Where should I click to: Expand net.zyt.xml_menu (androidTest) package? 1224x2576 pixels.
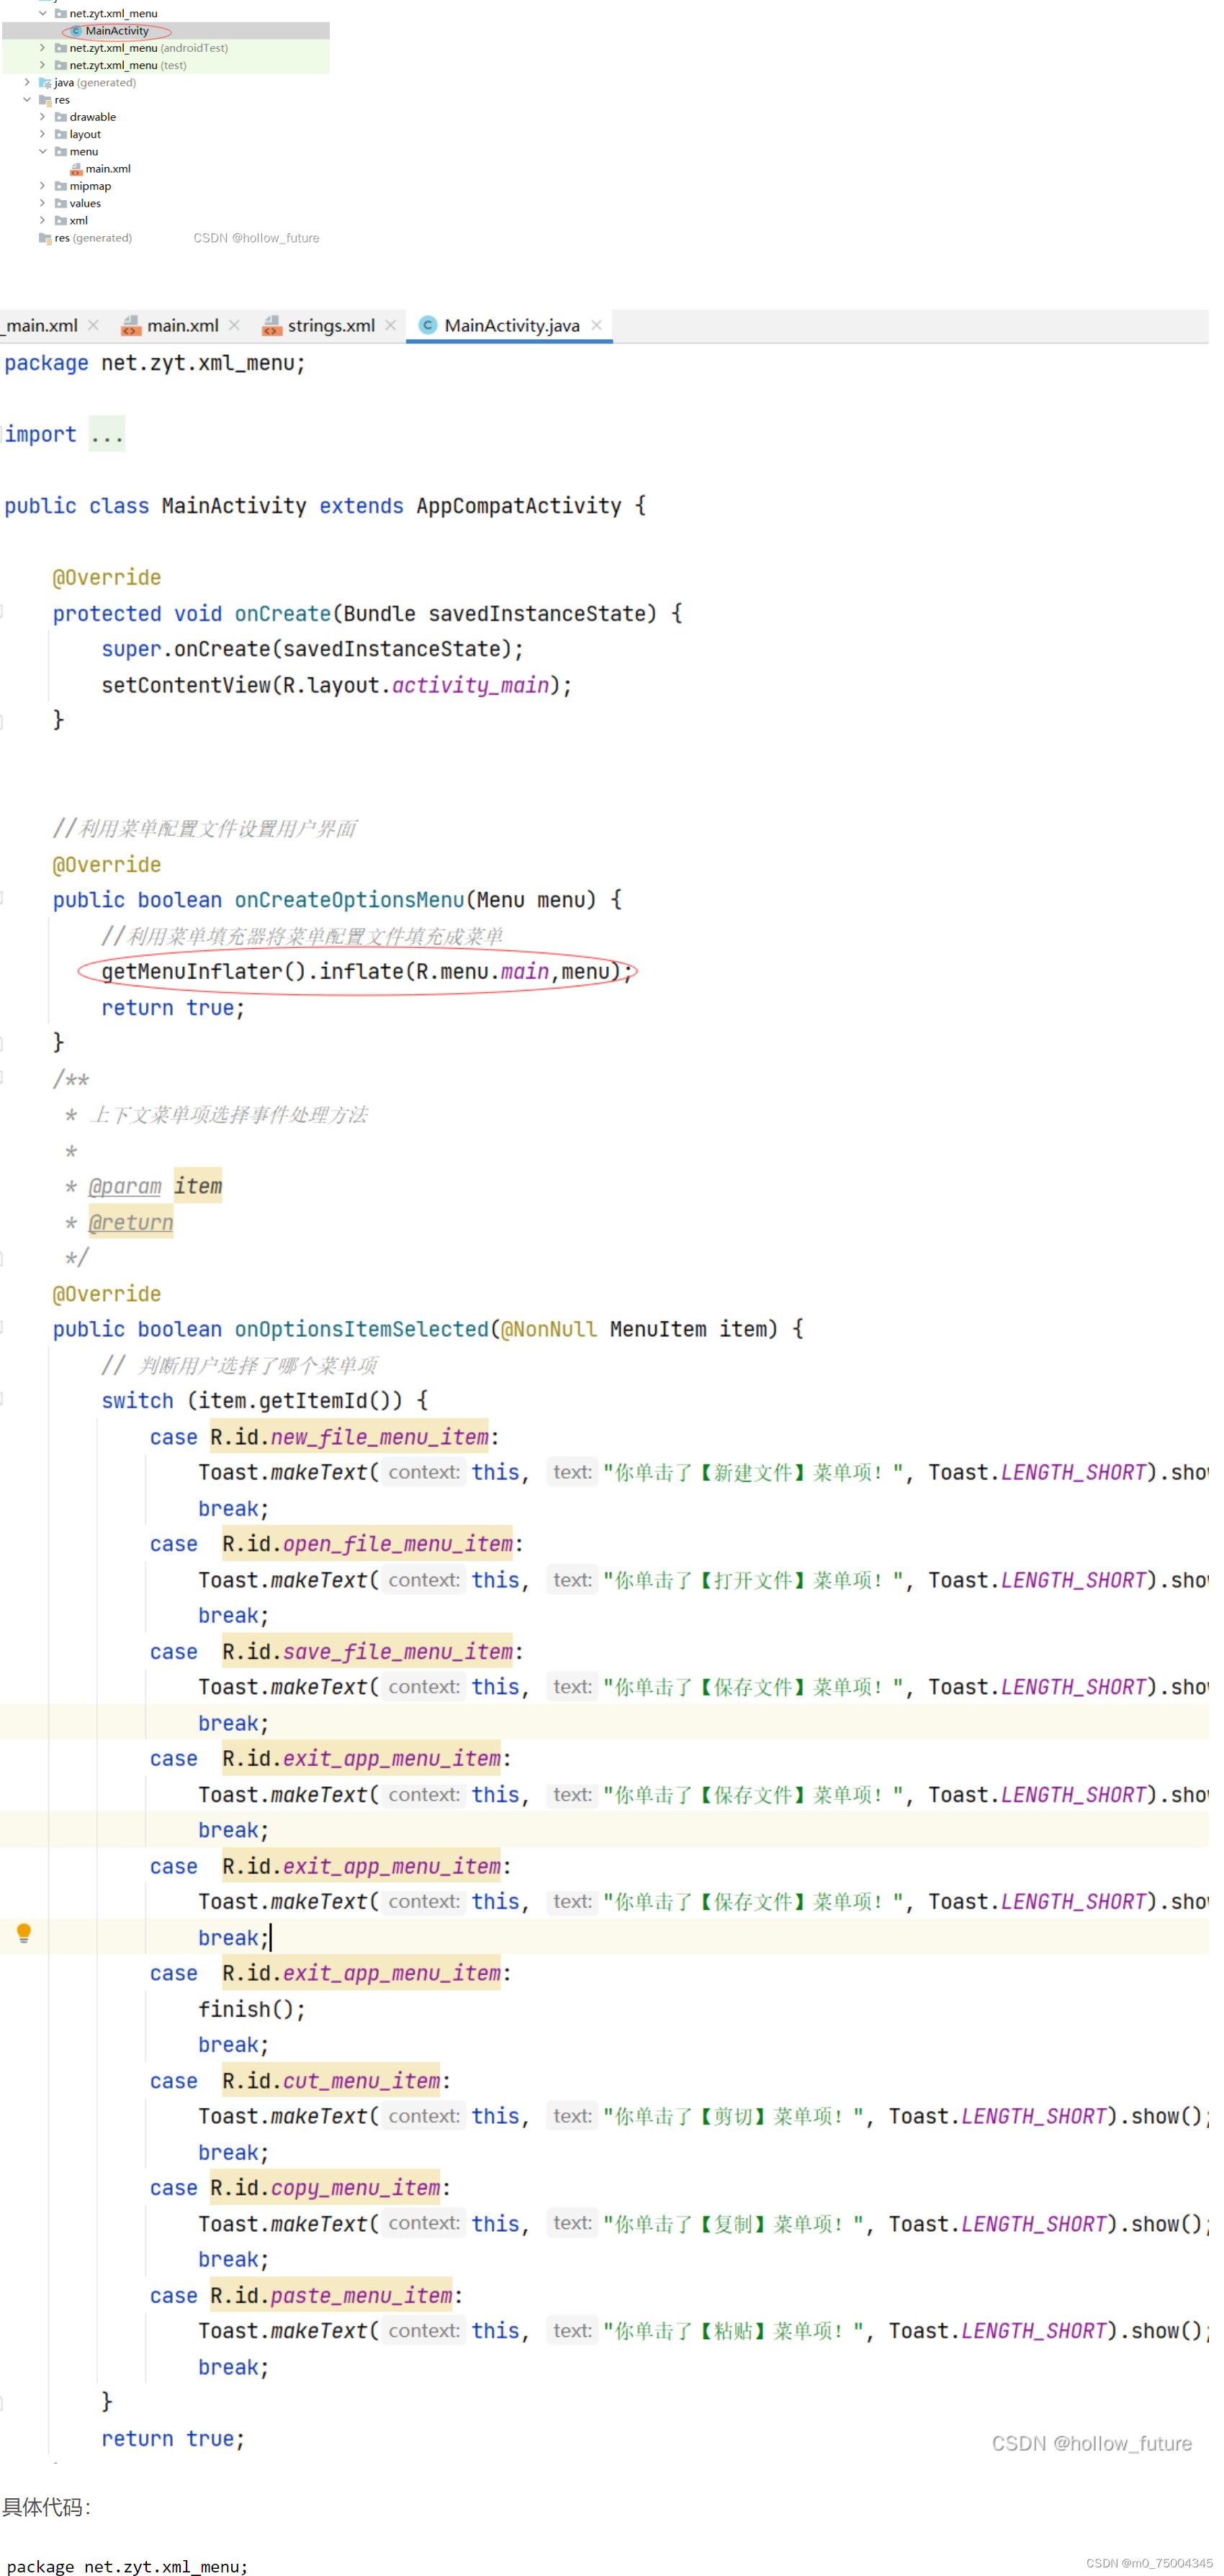[43, 48]
